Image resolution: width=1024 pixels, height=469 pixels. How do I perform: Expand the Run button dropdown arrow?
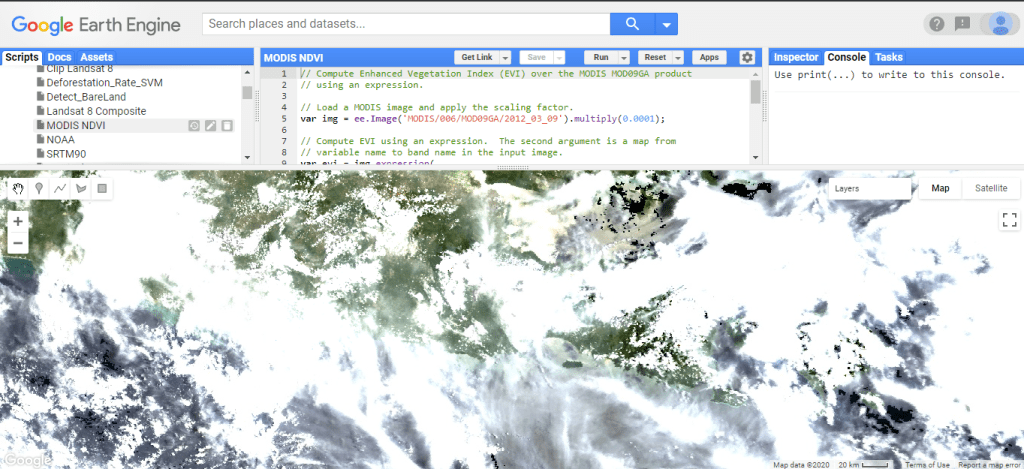point(624,58)
